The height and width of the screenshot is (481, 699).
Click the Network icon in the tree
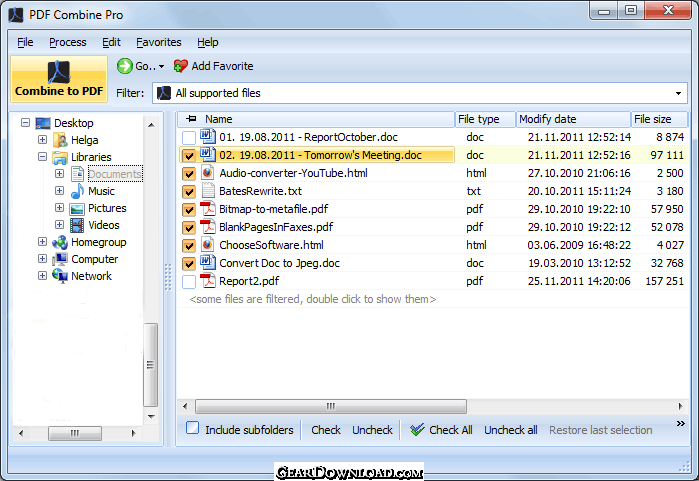[60, 276]
